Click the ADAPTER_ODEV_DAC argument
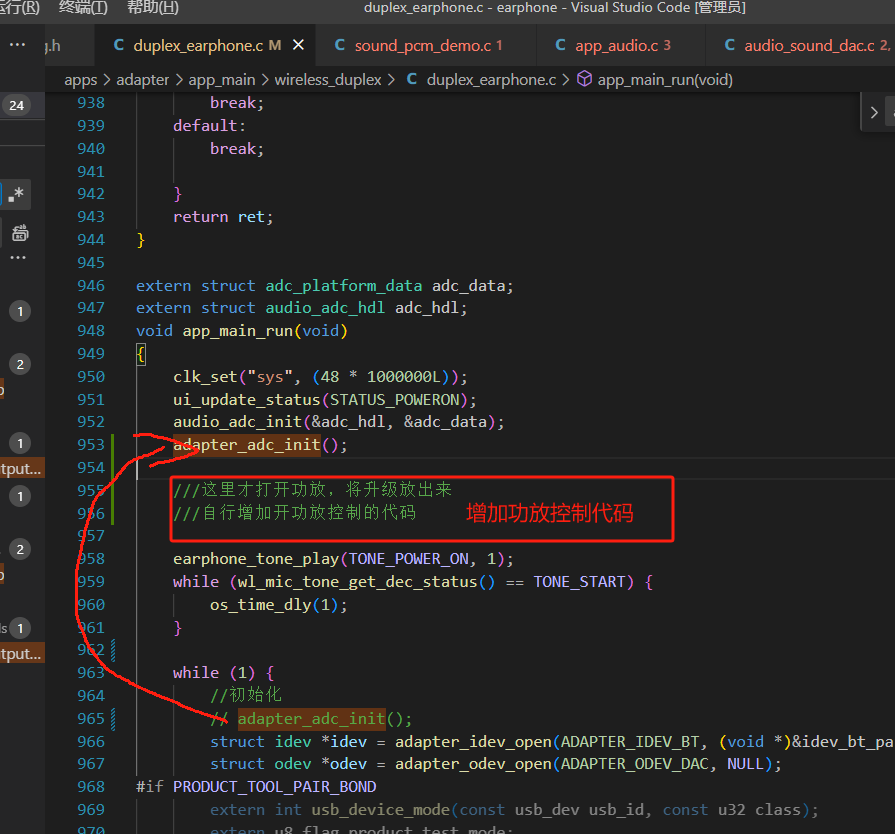 [x=635, y=764]
